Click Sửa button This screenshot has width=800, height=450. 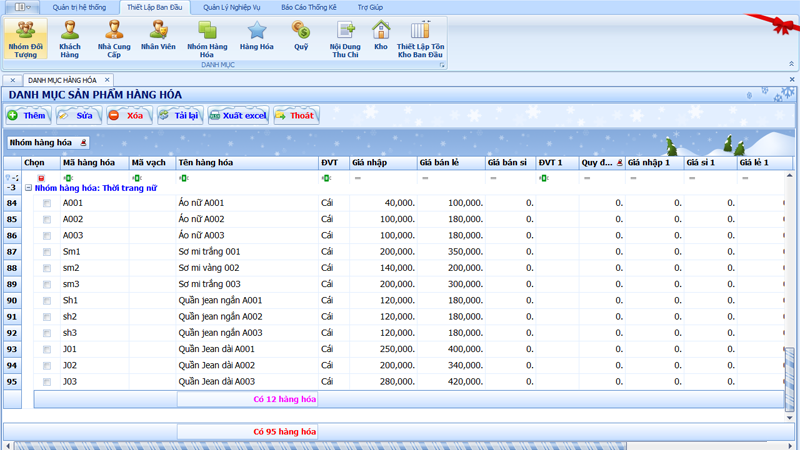coord(79,115)
